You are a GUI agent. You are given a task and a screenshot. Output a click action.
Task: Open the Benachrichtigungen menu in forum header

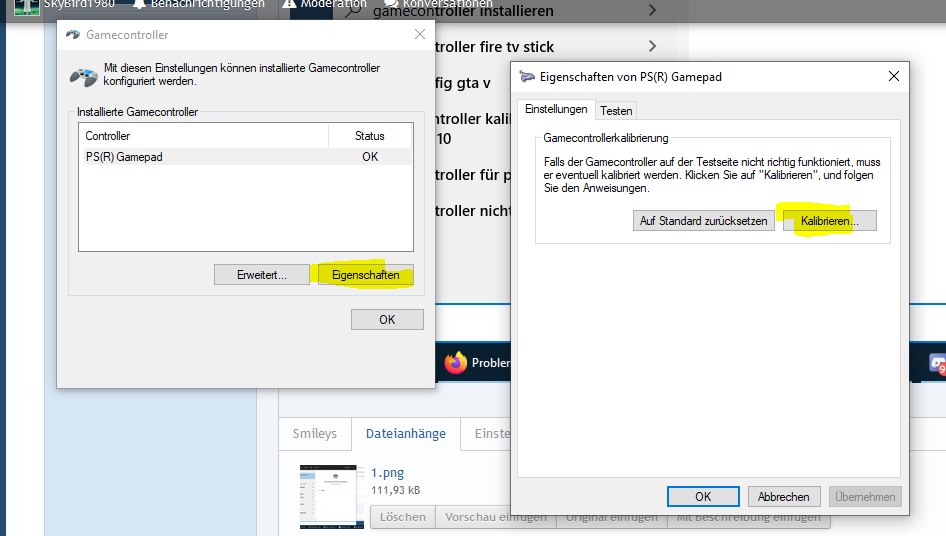click(198, 4)
